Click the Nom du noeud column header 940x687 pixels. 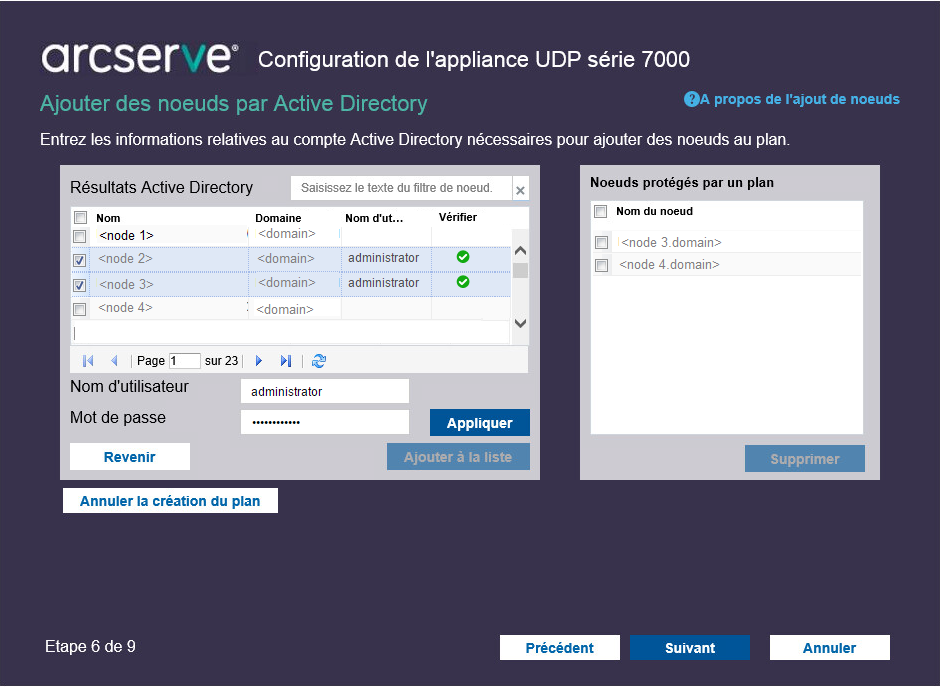655,211
